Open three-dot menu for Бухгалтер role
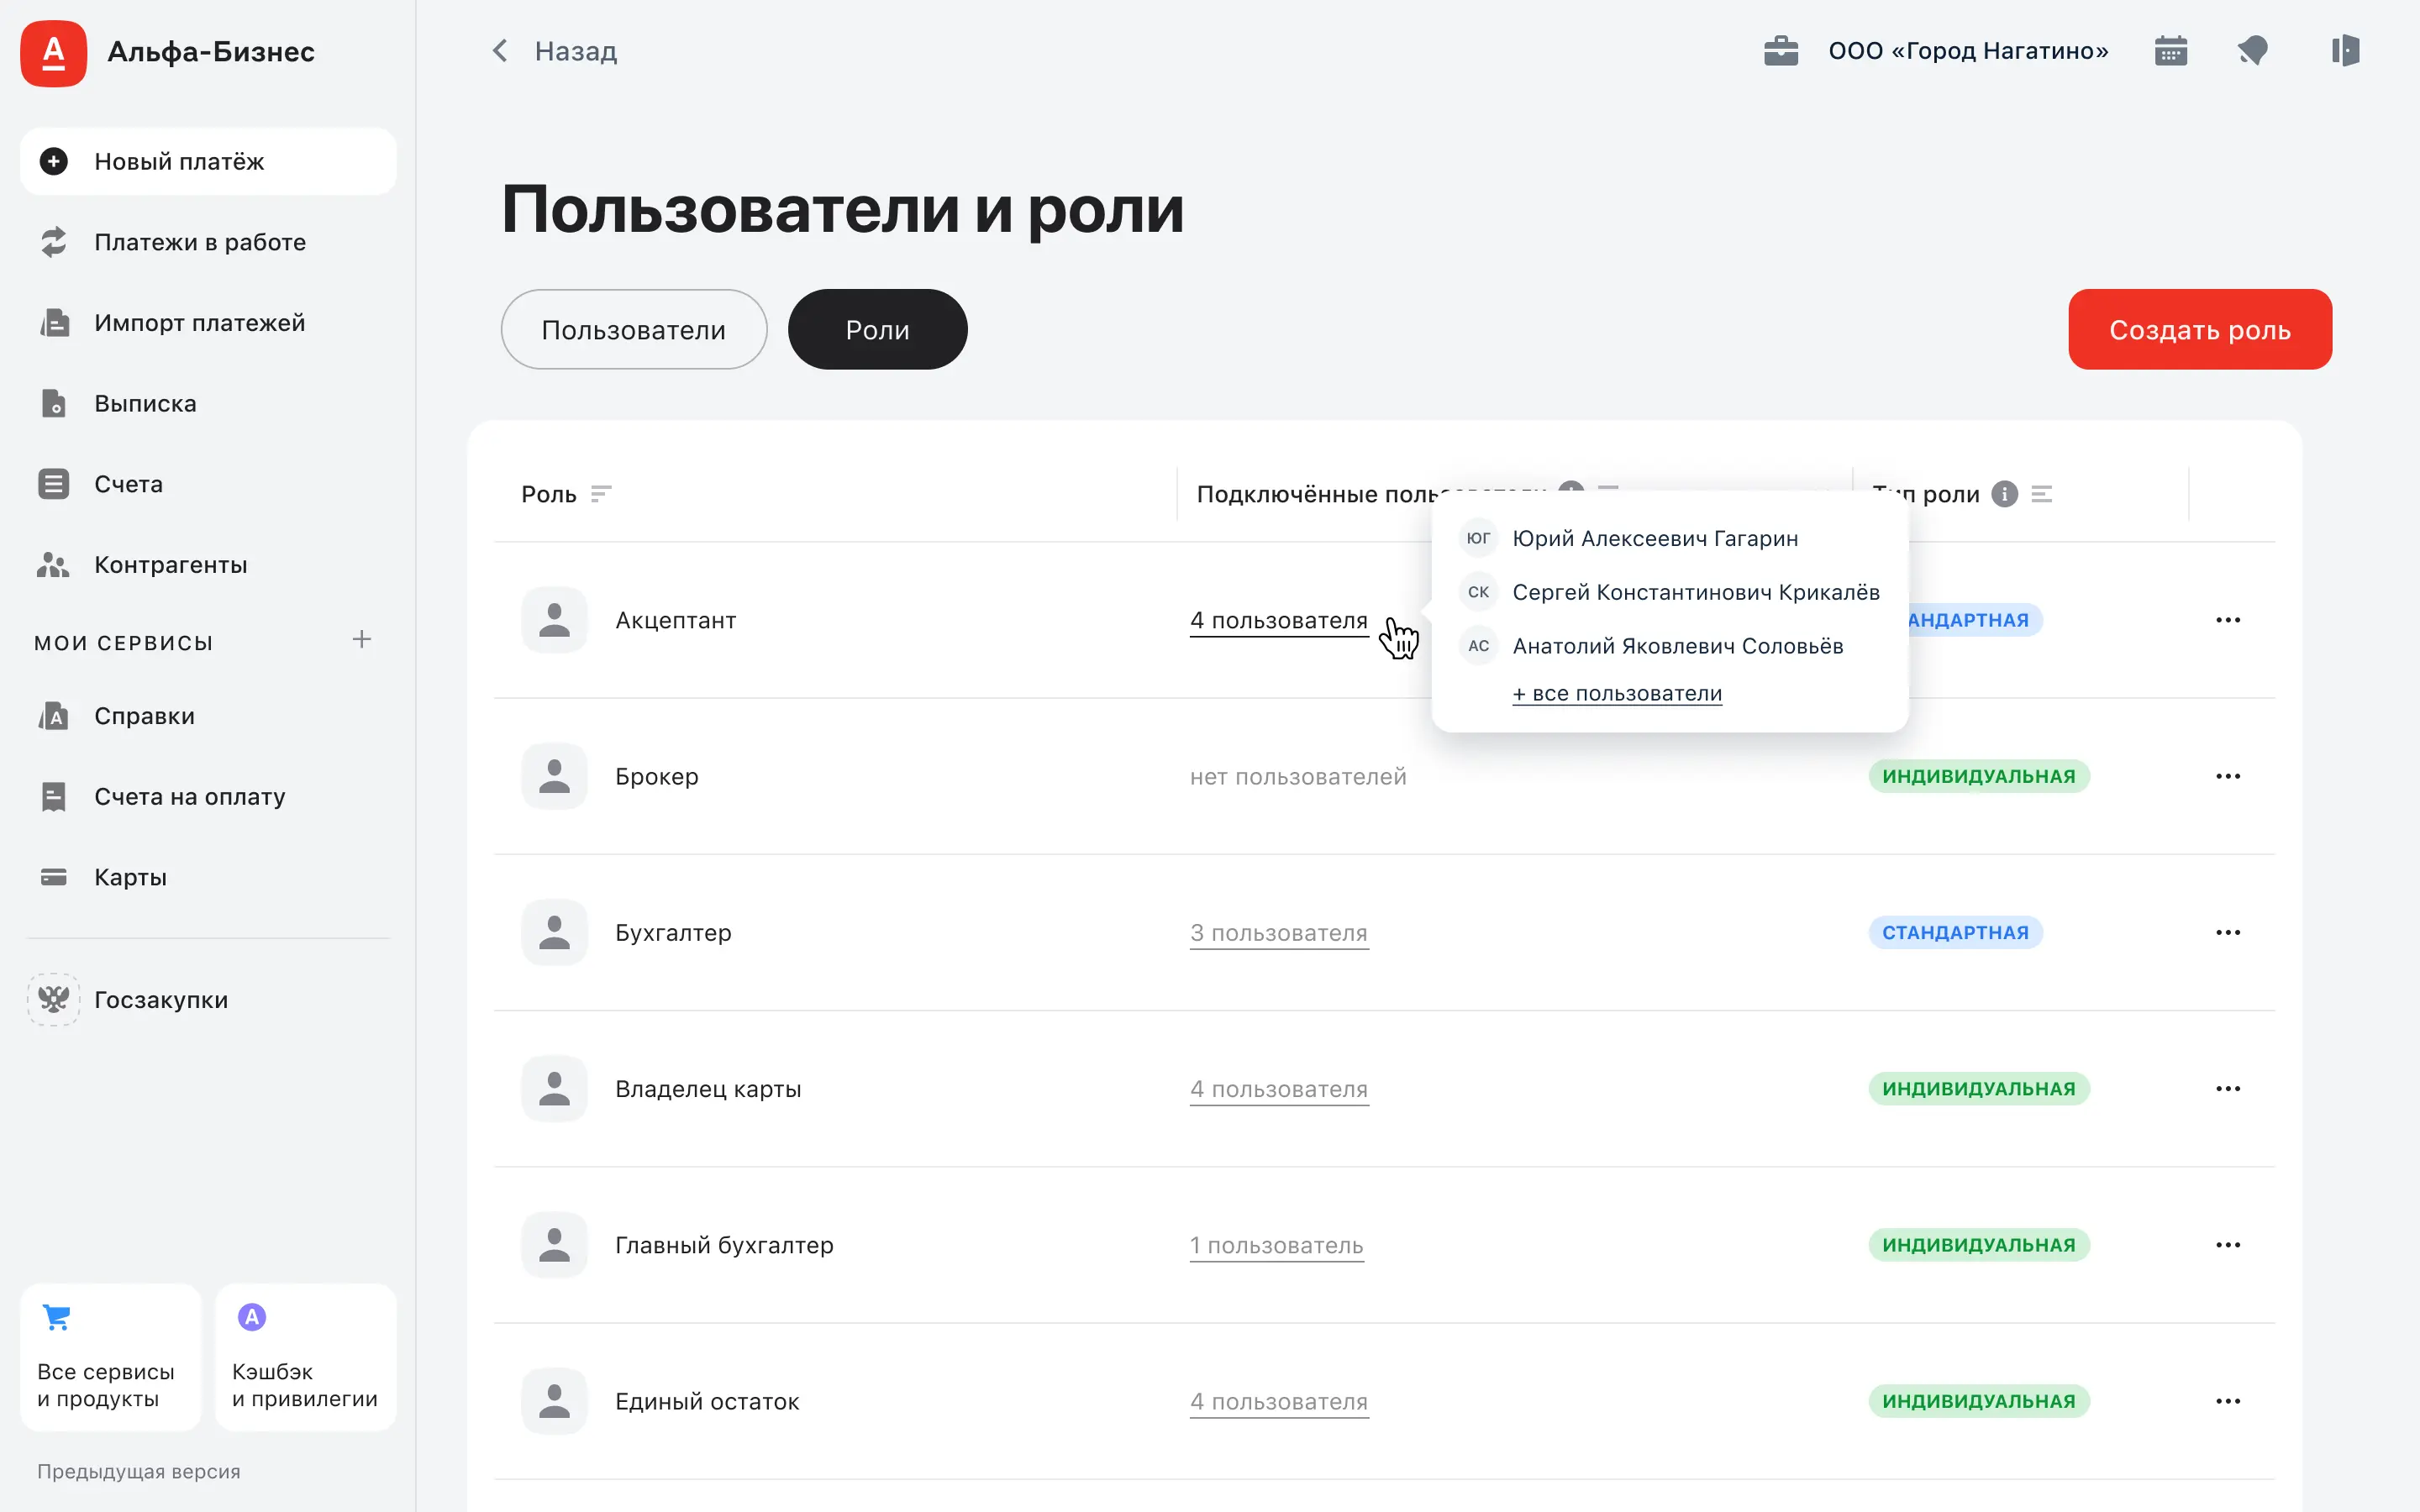The height and width of the screenshot is (1512, 2420). (x=2227, y=932)
